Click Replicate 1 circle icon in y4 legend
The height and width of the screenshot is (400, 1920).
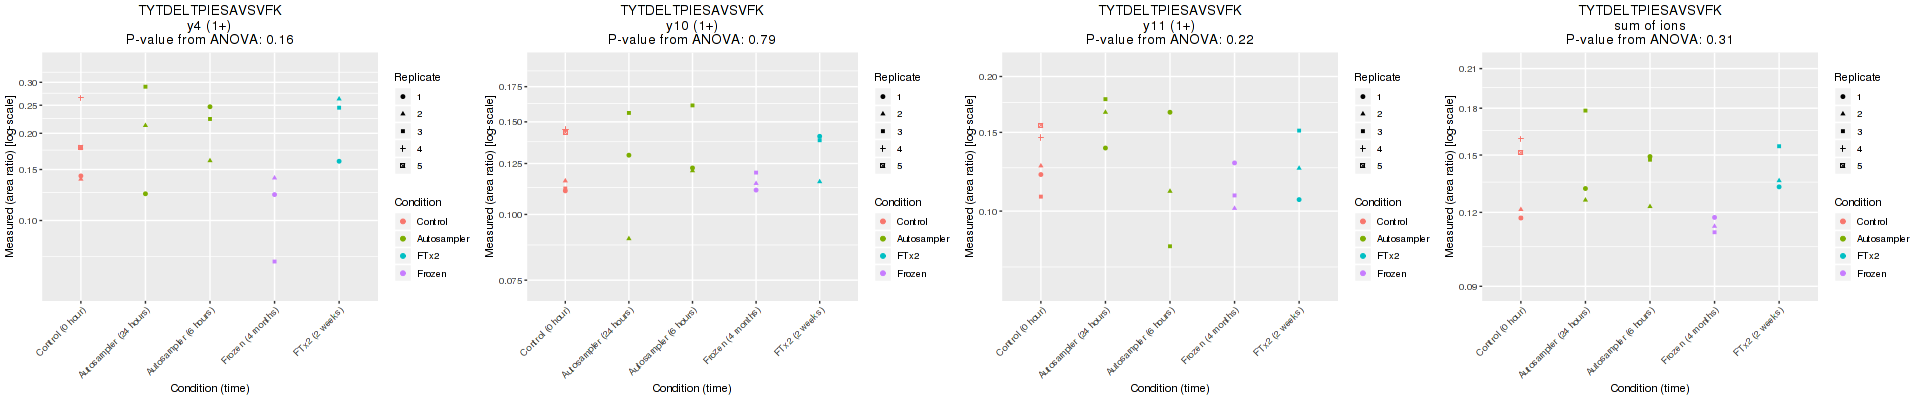pyautogui.click(x=402, y=97)
